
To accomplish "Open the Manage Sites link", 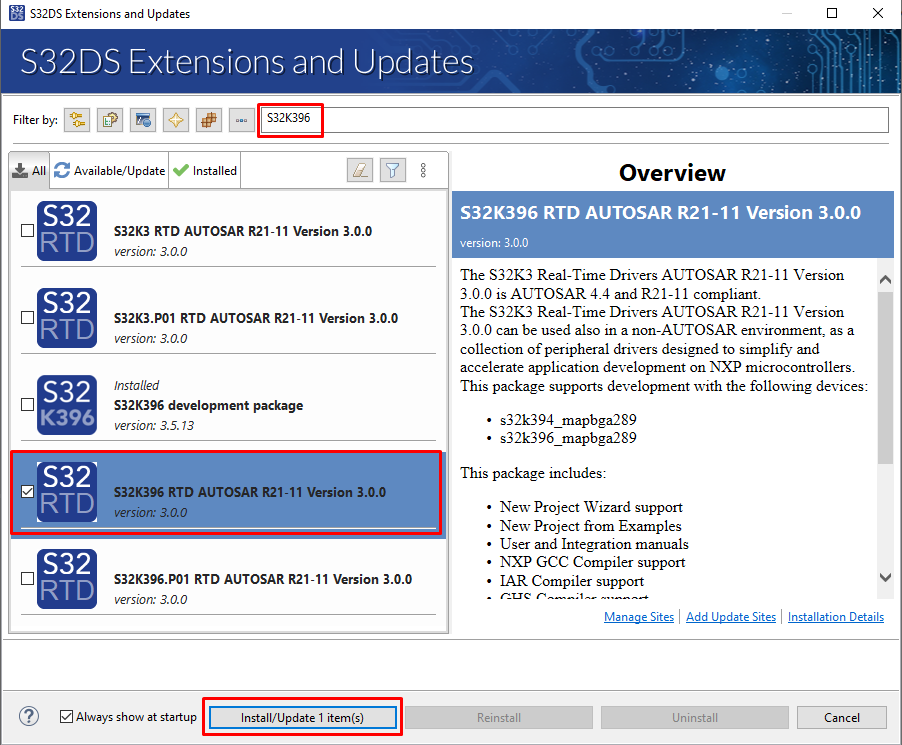I will tap(639, 617).
